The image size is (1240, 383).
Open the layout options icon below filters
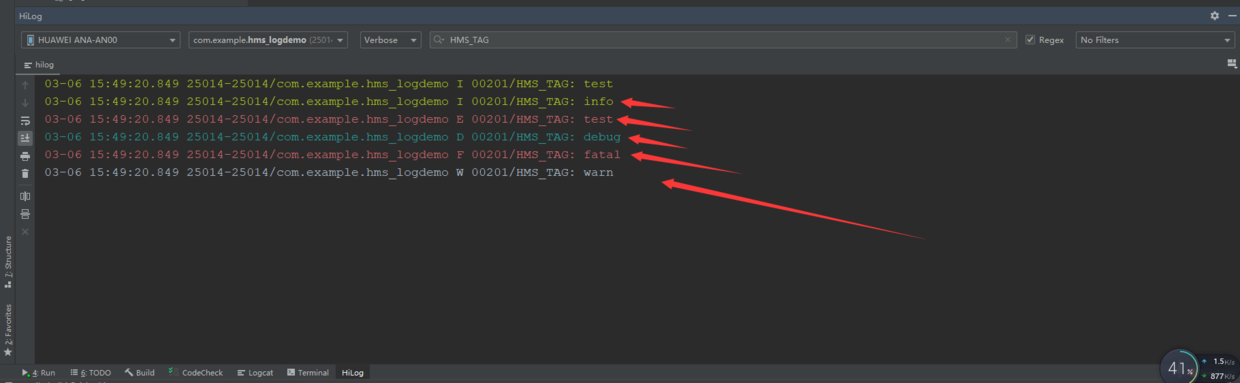pyautogui.click(x=1232, y=63)
